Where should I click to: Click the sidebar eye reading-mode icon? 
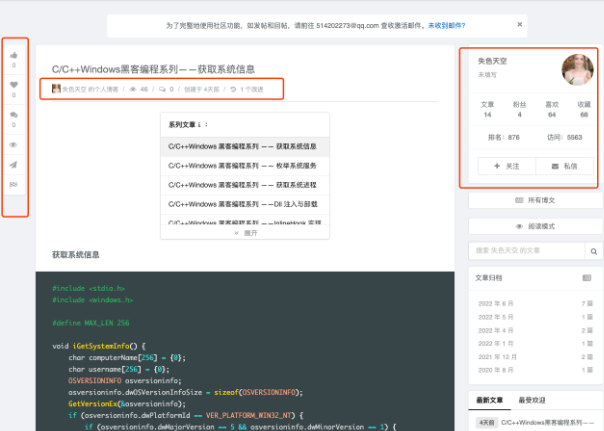[13, 145]
